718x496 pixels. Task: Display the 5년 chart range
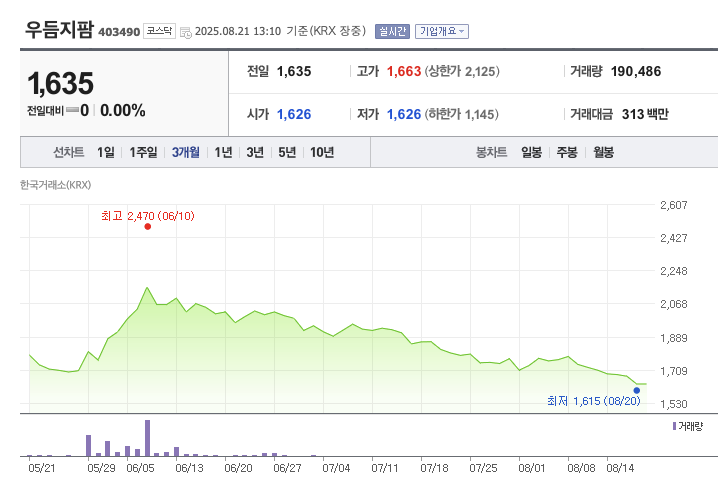(287, 152)
